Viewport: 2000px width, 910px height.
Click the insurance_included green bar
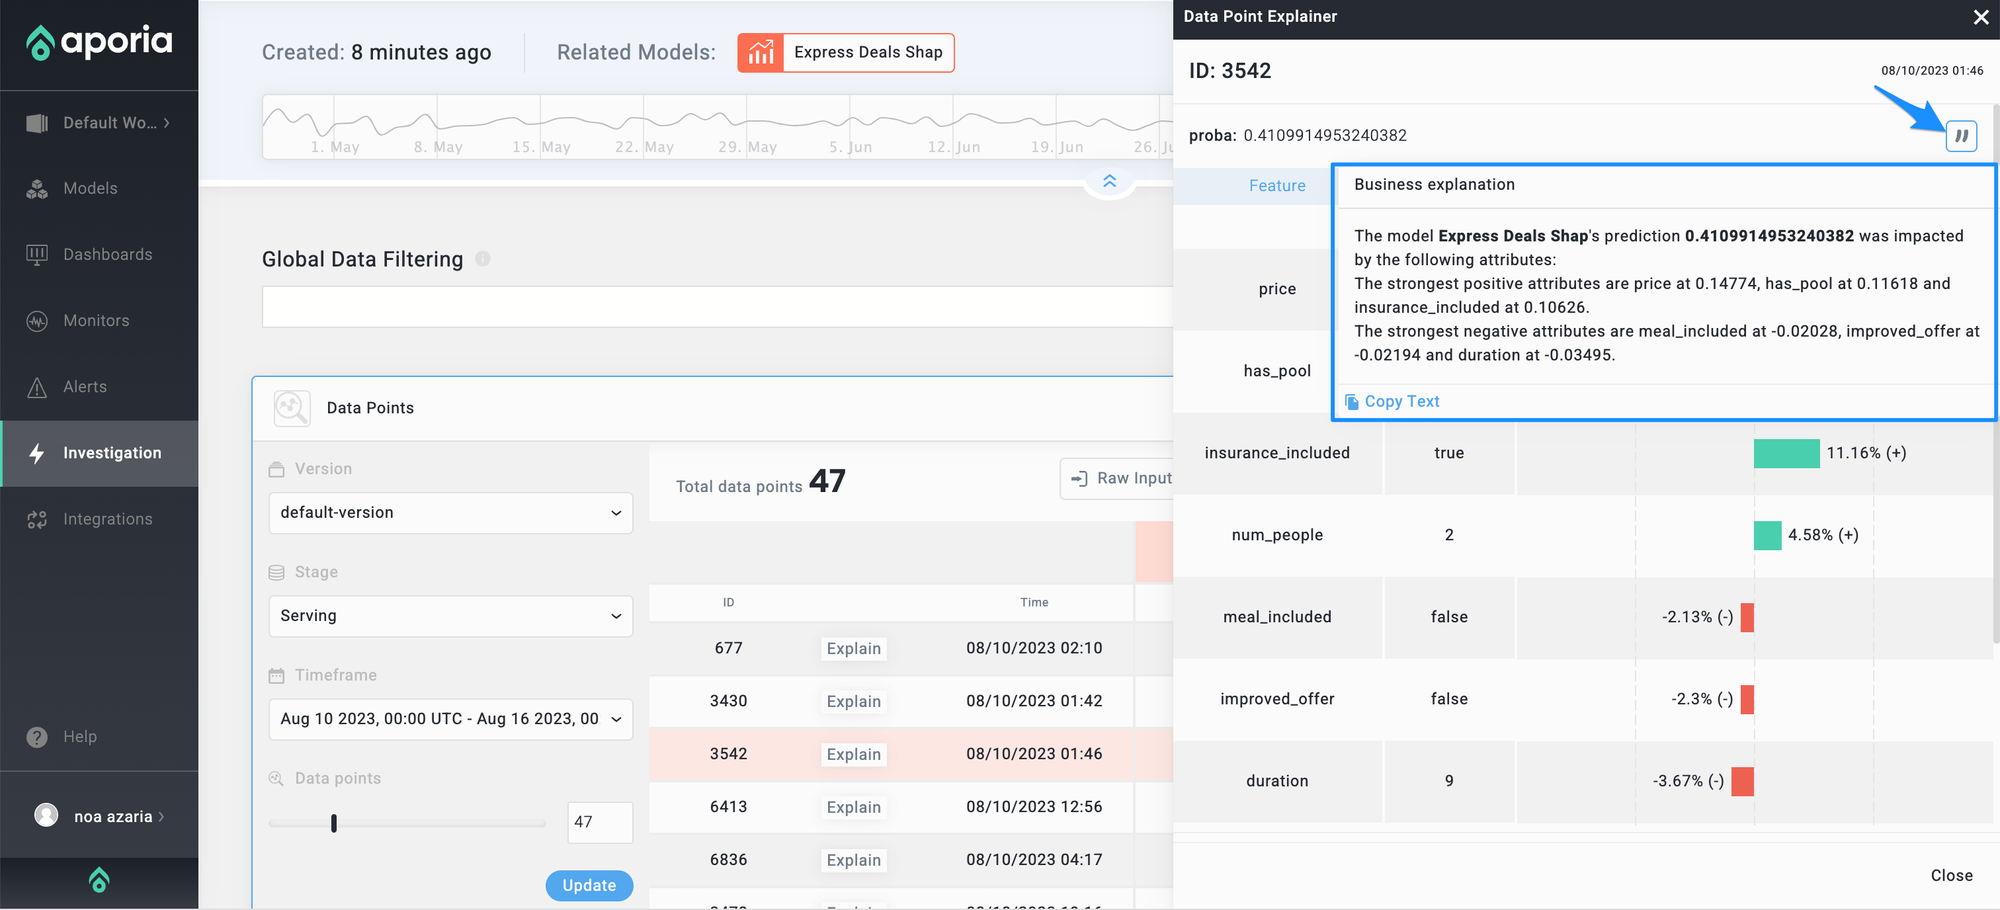pyautogui.click(x=1786, y=453)
